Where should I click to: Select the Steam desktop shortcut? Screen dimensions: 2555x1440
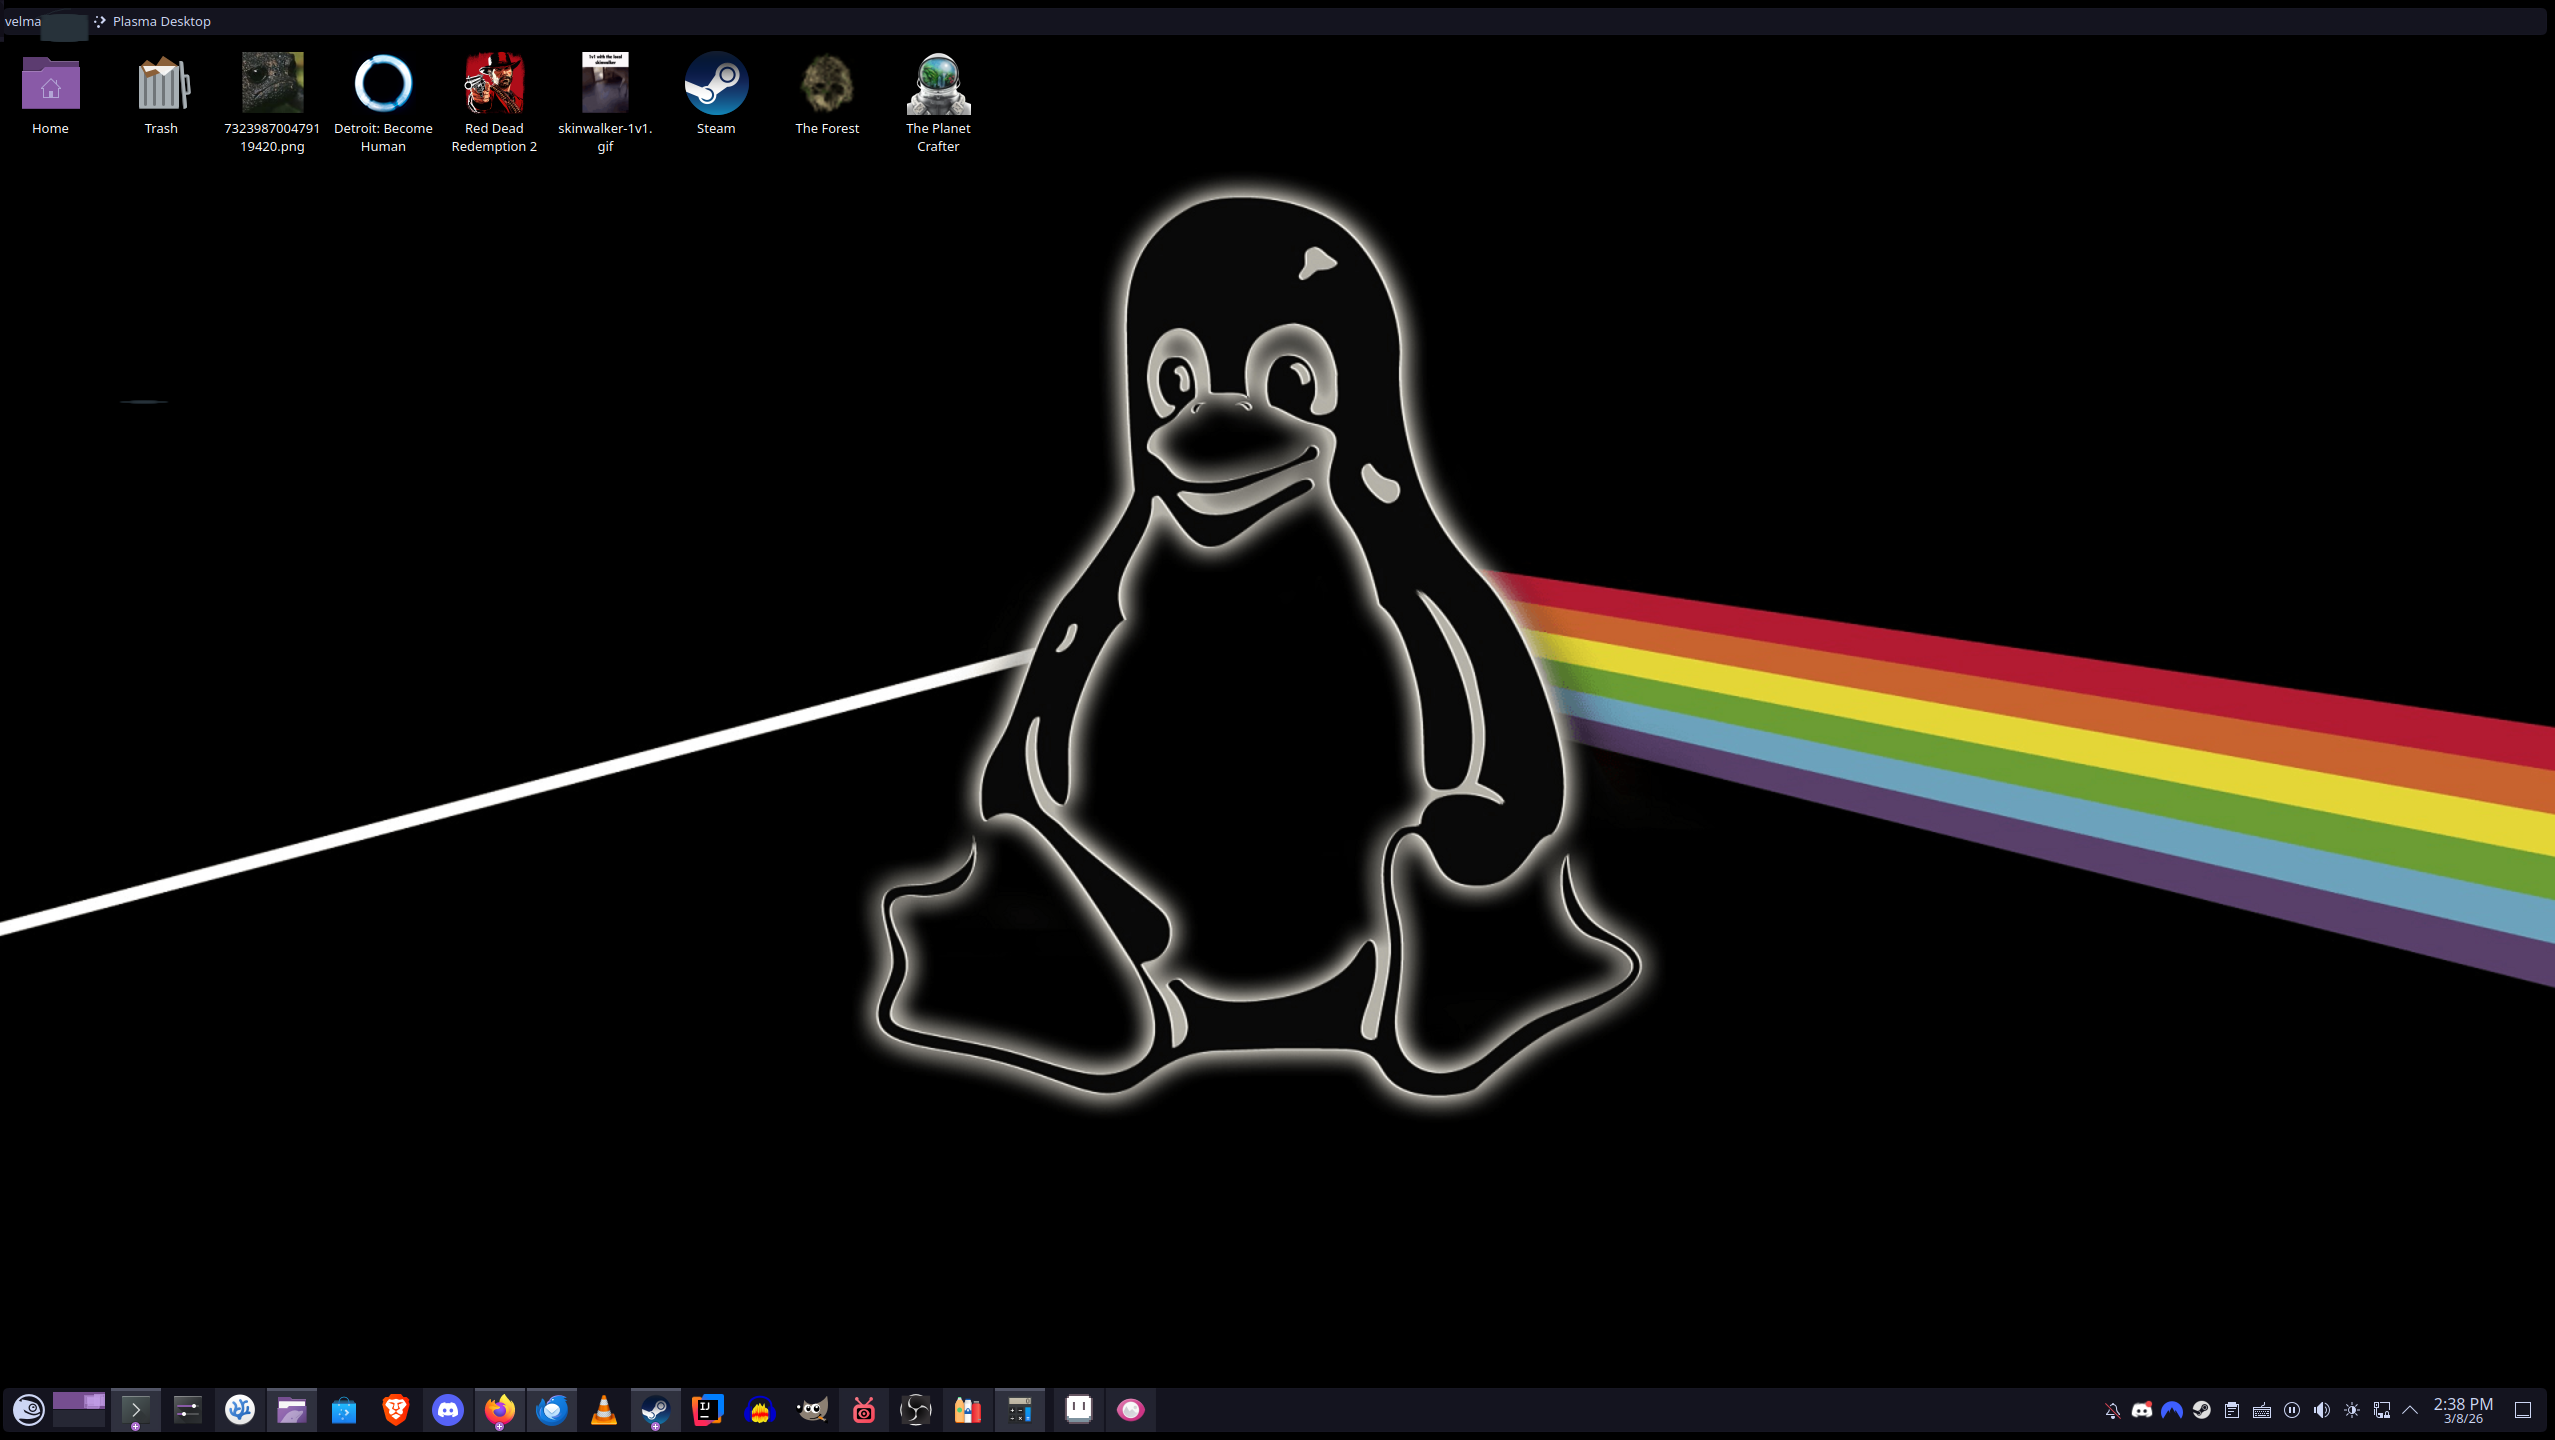[716, 95]
